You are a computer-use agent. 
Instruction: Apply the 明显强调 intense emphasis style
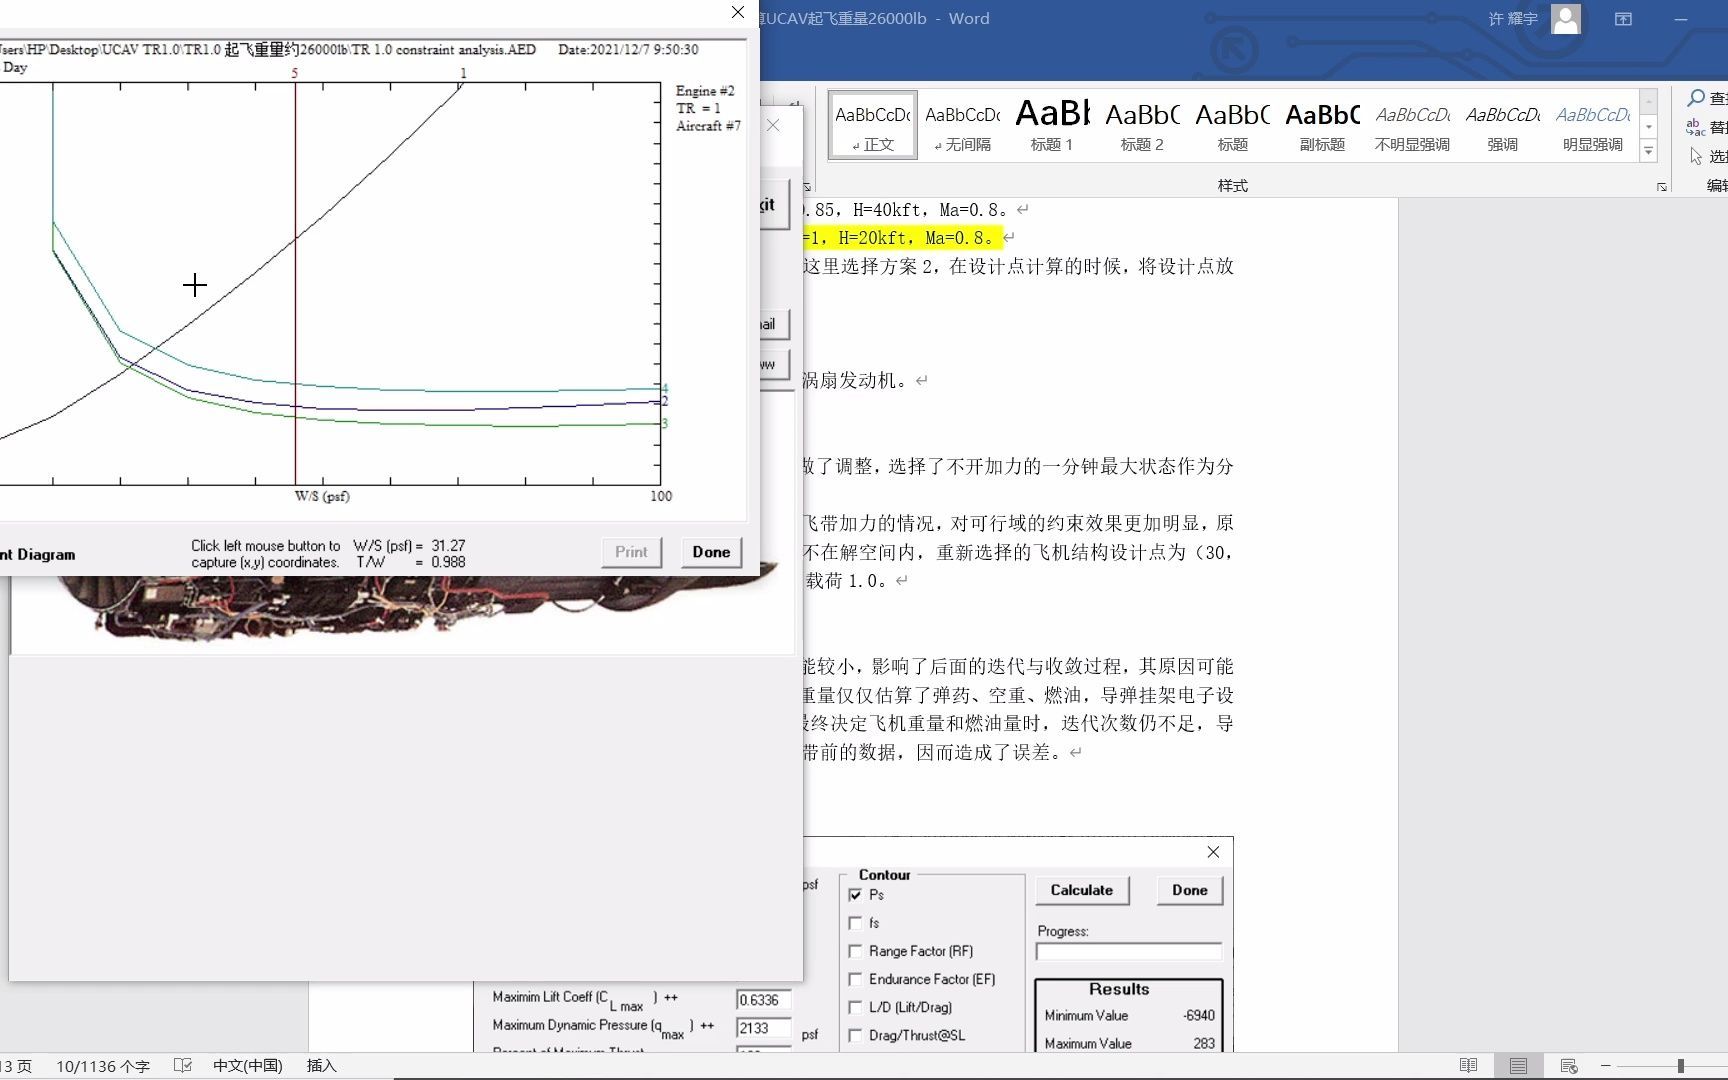click(x=1592, y=126)
